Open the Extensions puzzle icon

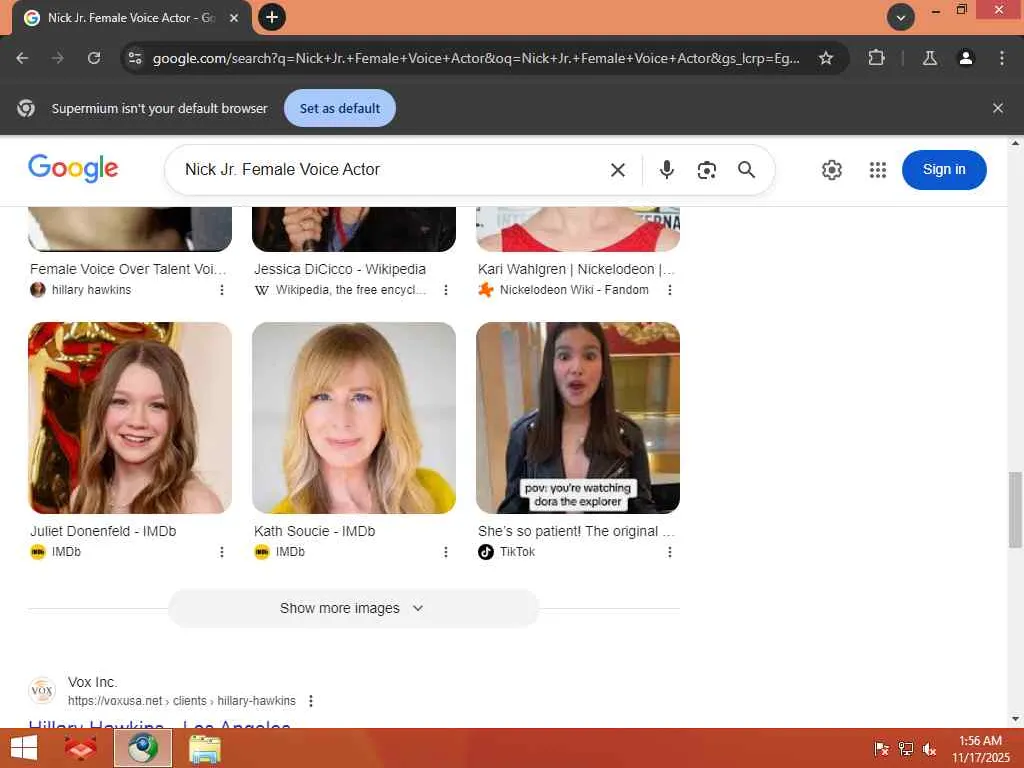pos(876,58)
